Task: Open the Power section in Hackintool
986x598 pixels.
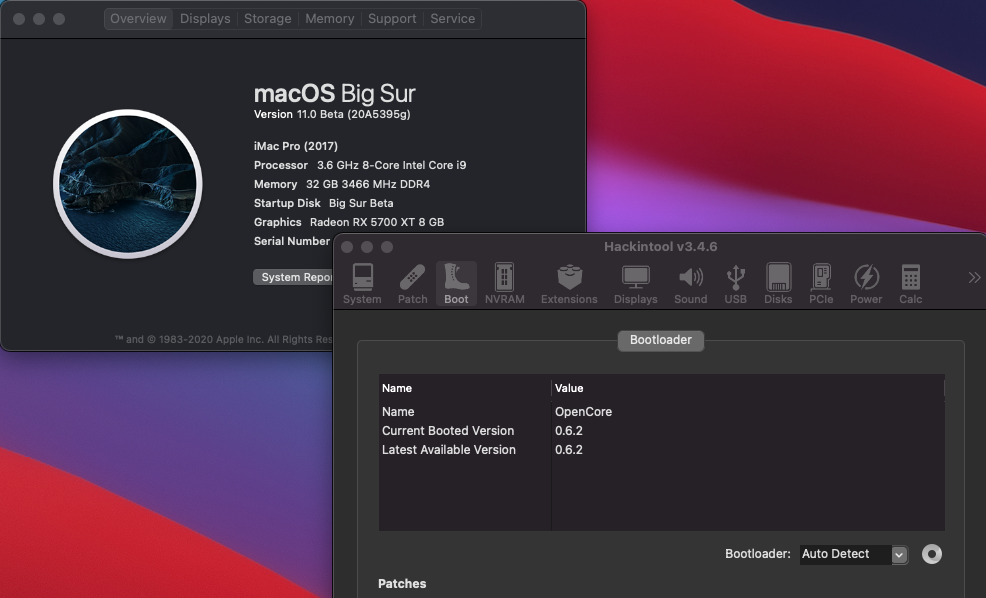Action: click(866, 284)
